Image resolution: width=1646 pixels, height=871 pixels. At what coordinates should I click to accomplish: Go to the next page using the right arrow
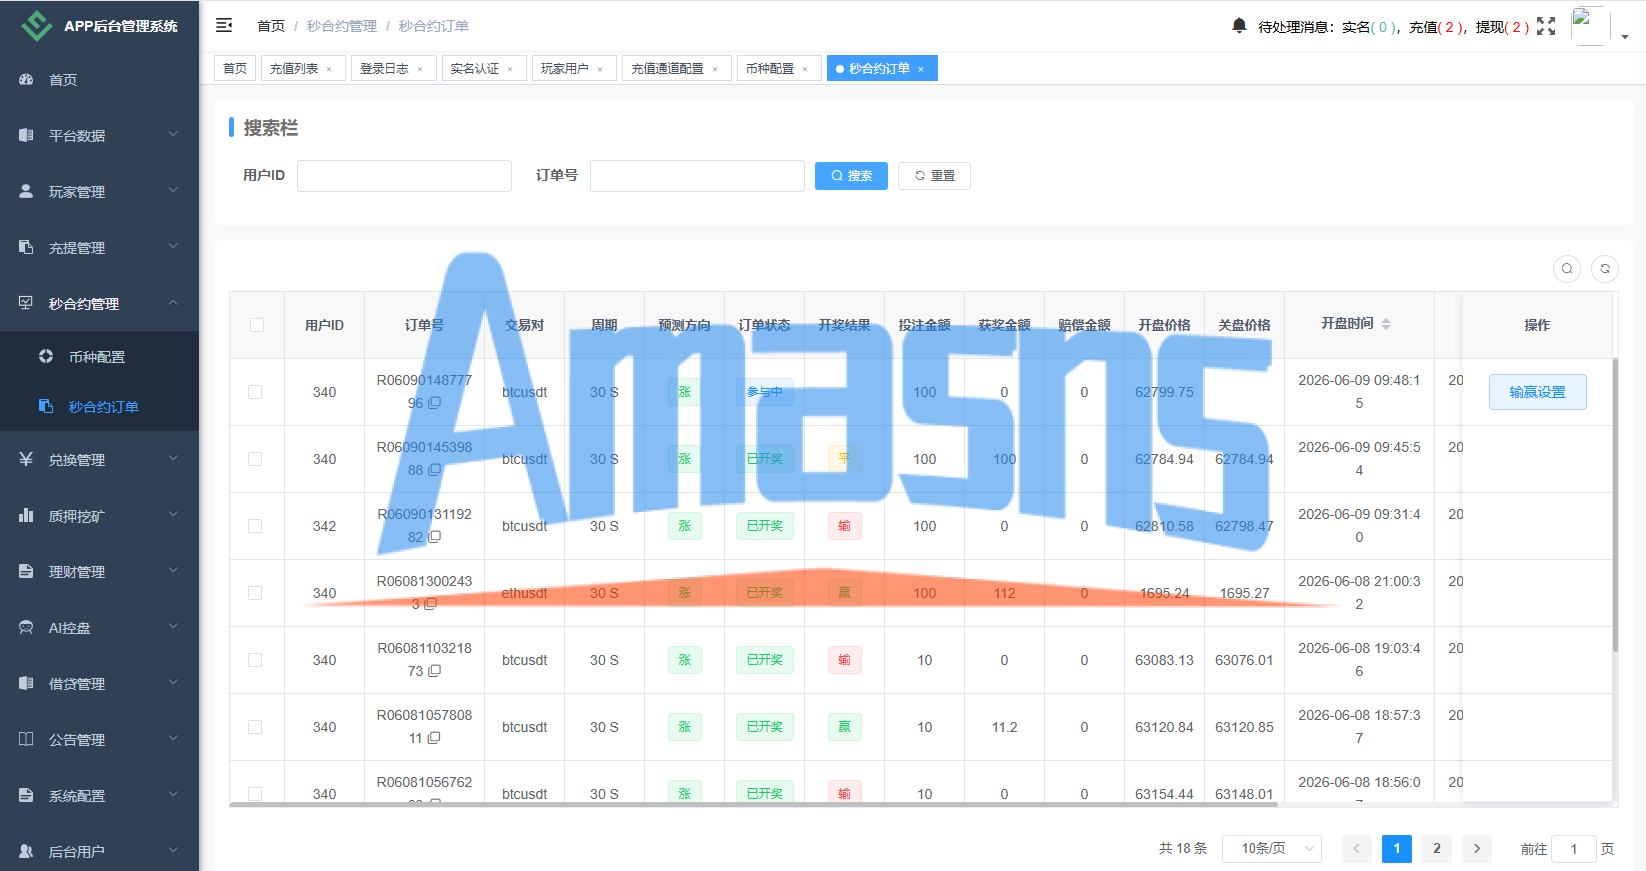coord(1477,849)
